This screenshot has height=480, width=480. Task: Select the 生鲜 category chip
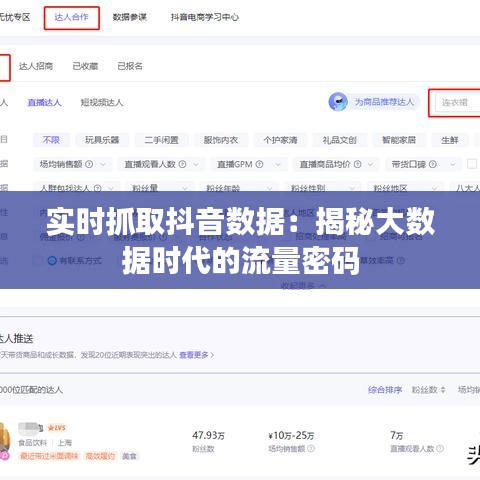click(450, 140)
